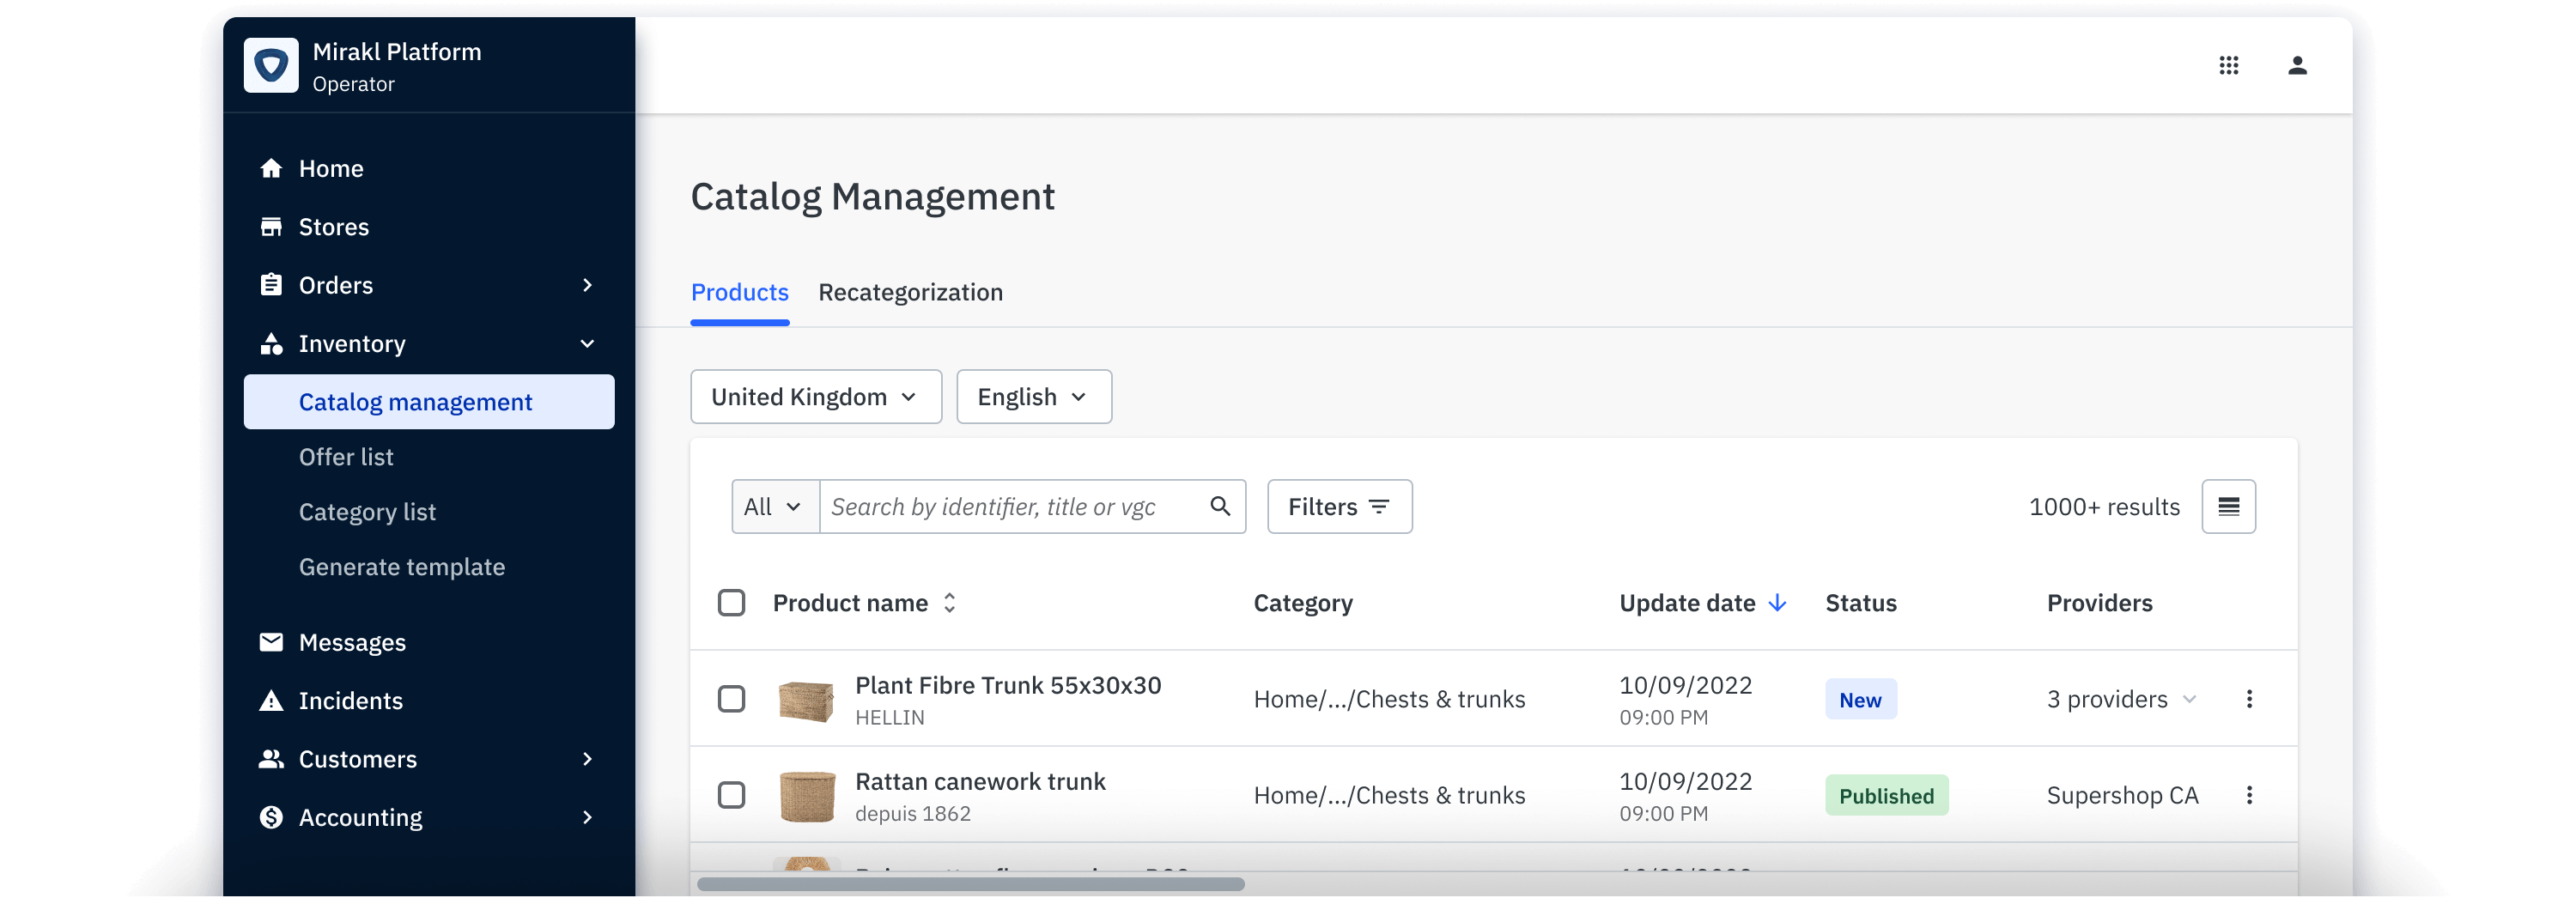Expand the English language selector
Screen dimensions: 2576x898
[x=1033, y=397]
